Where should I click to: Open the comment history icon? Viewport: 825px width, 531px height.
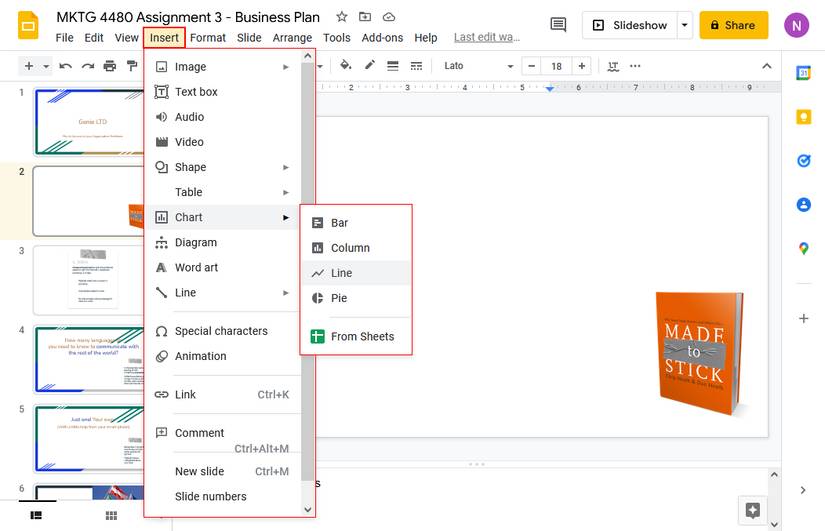click(558, 24)
